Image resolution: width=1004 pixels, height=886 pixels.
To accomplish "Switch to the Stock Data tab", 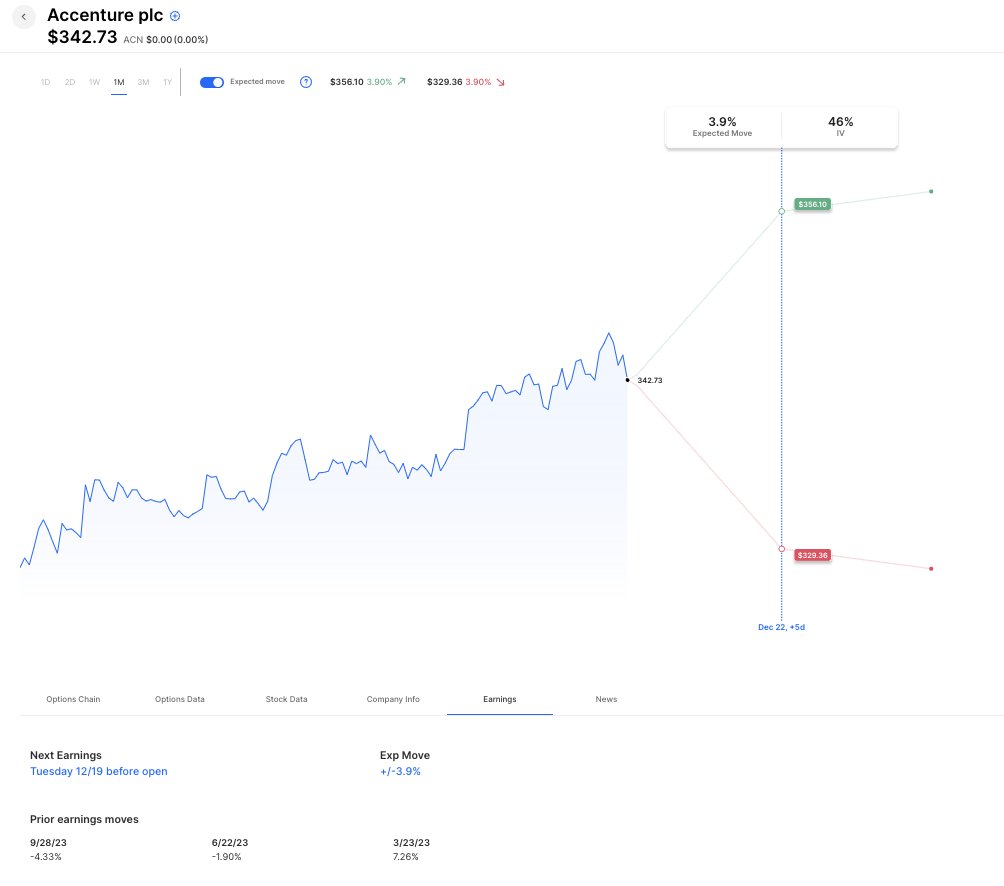I will [286, 699].
